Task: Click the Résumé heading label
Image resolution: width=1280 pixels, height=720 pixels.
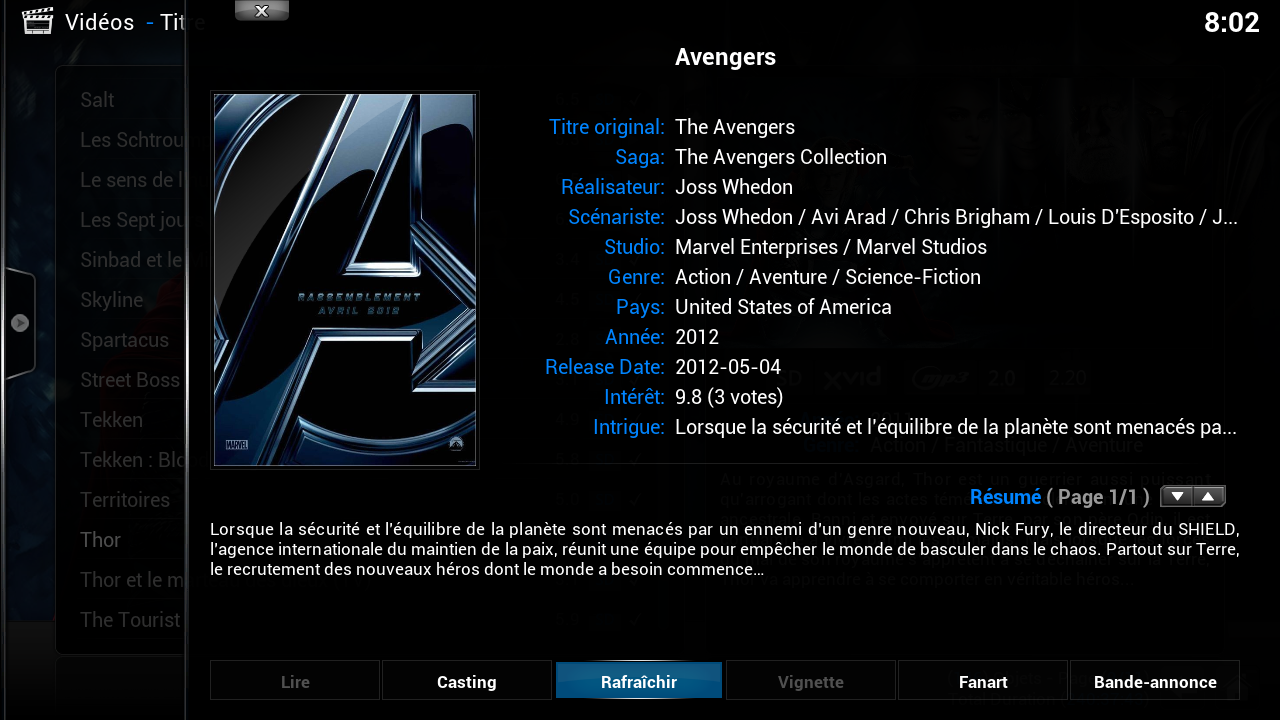Action: pos(1005,497)
